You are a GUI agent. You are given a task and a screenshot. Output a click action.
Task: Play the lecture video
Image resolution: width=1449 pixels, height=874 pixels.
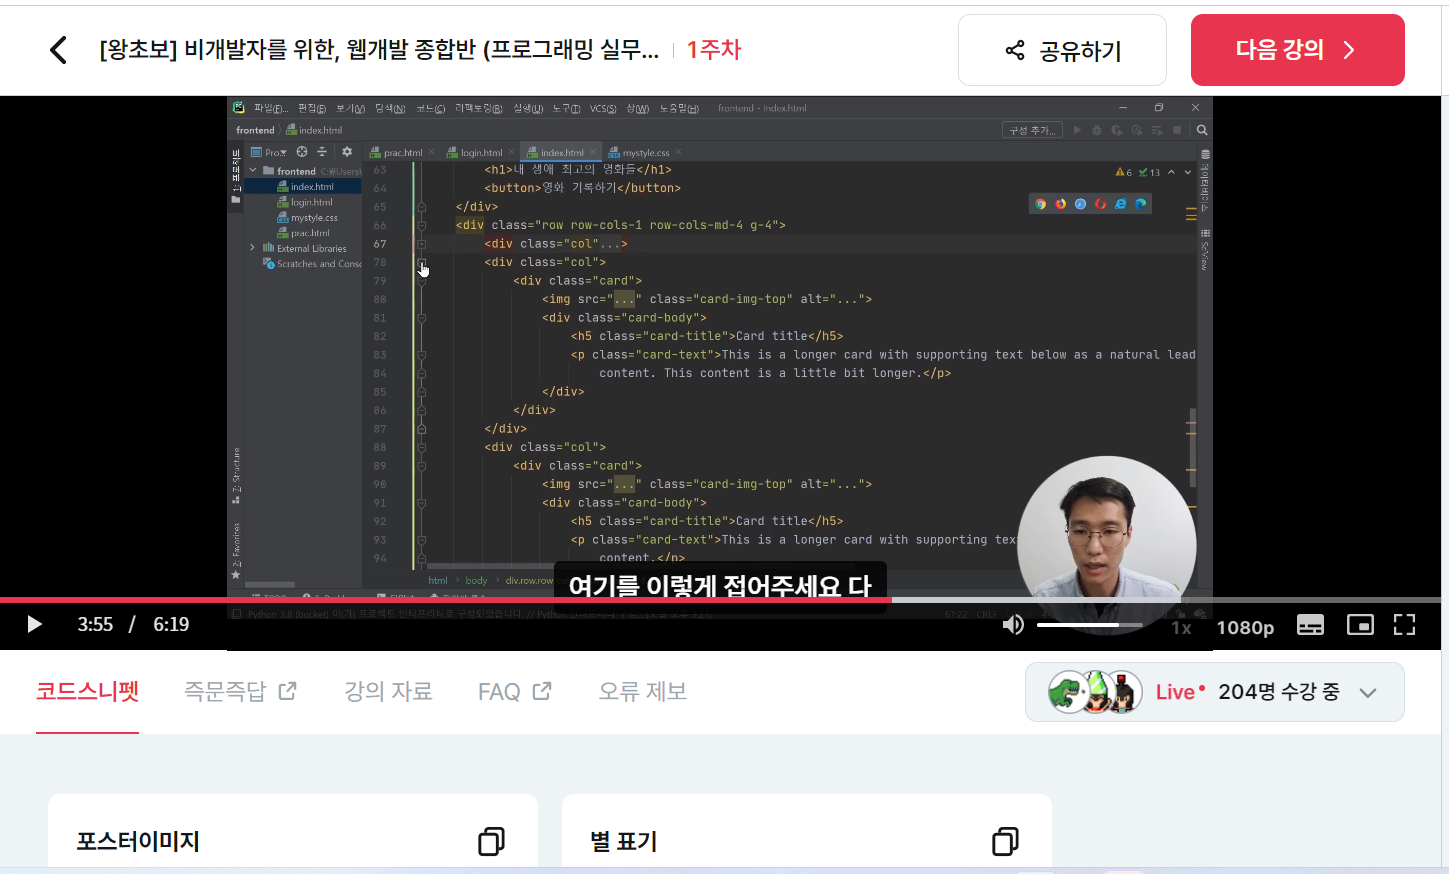point(34,625)
